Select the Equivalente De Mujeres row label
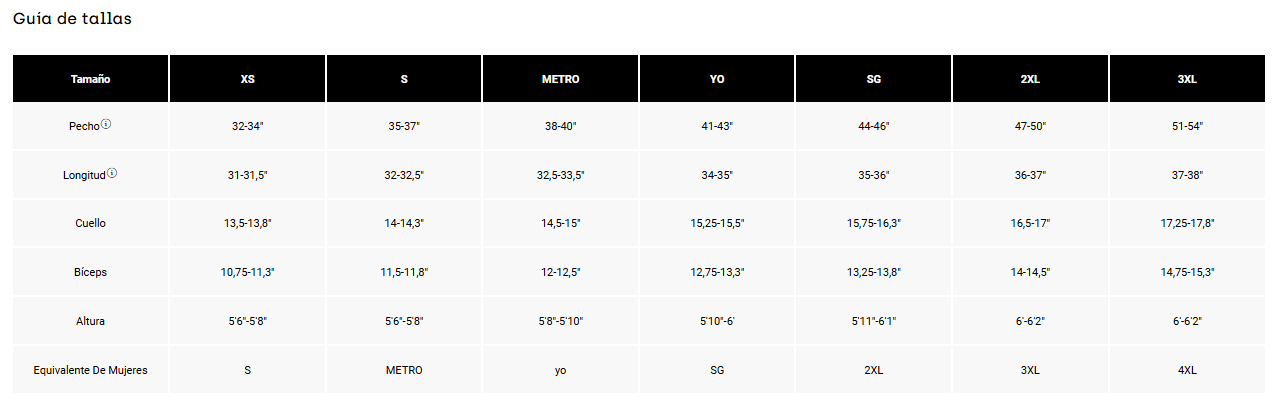This screenshot has width=1280, height=414. pos(90,370)
